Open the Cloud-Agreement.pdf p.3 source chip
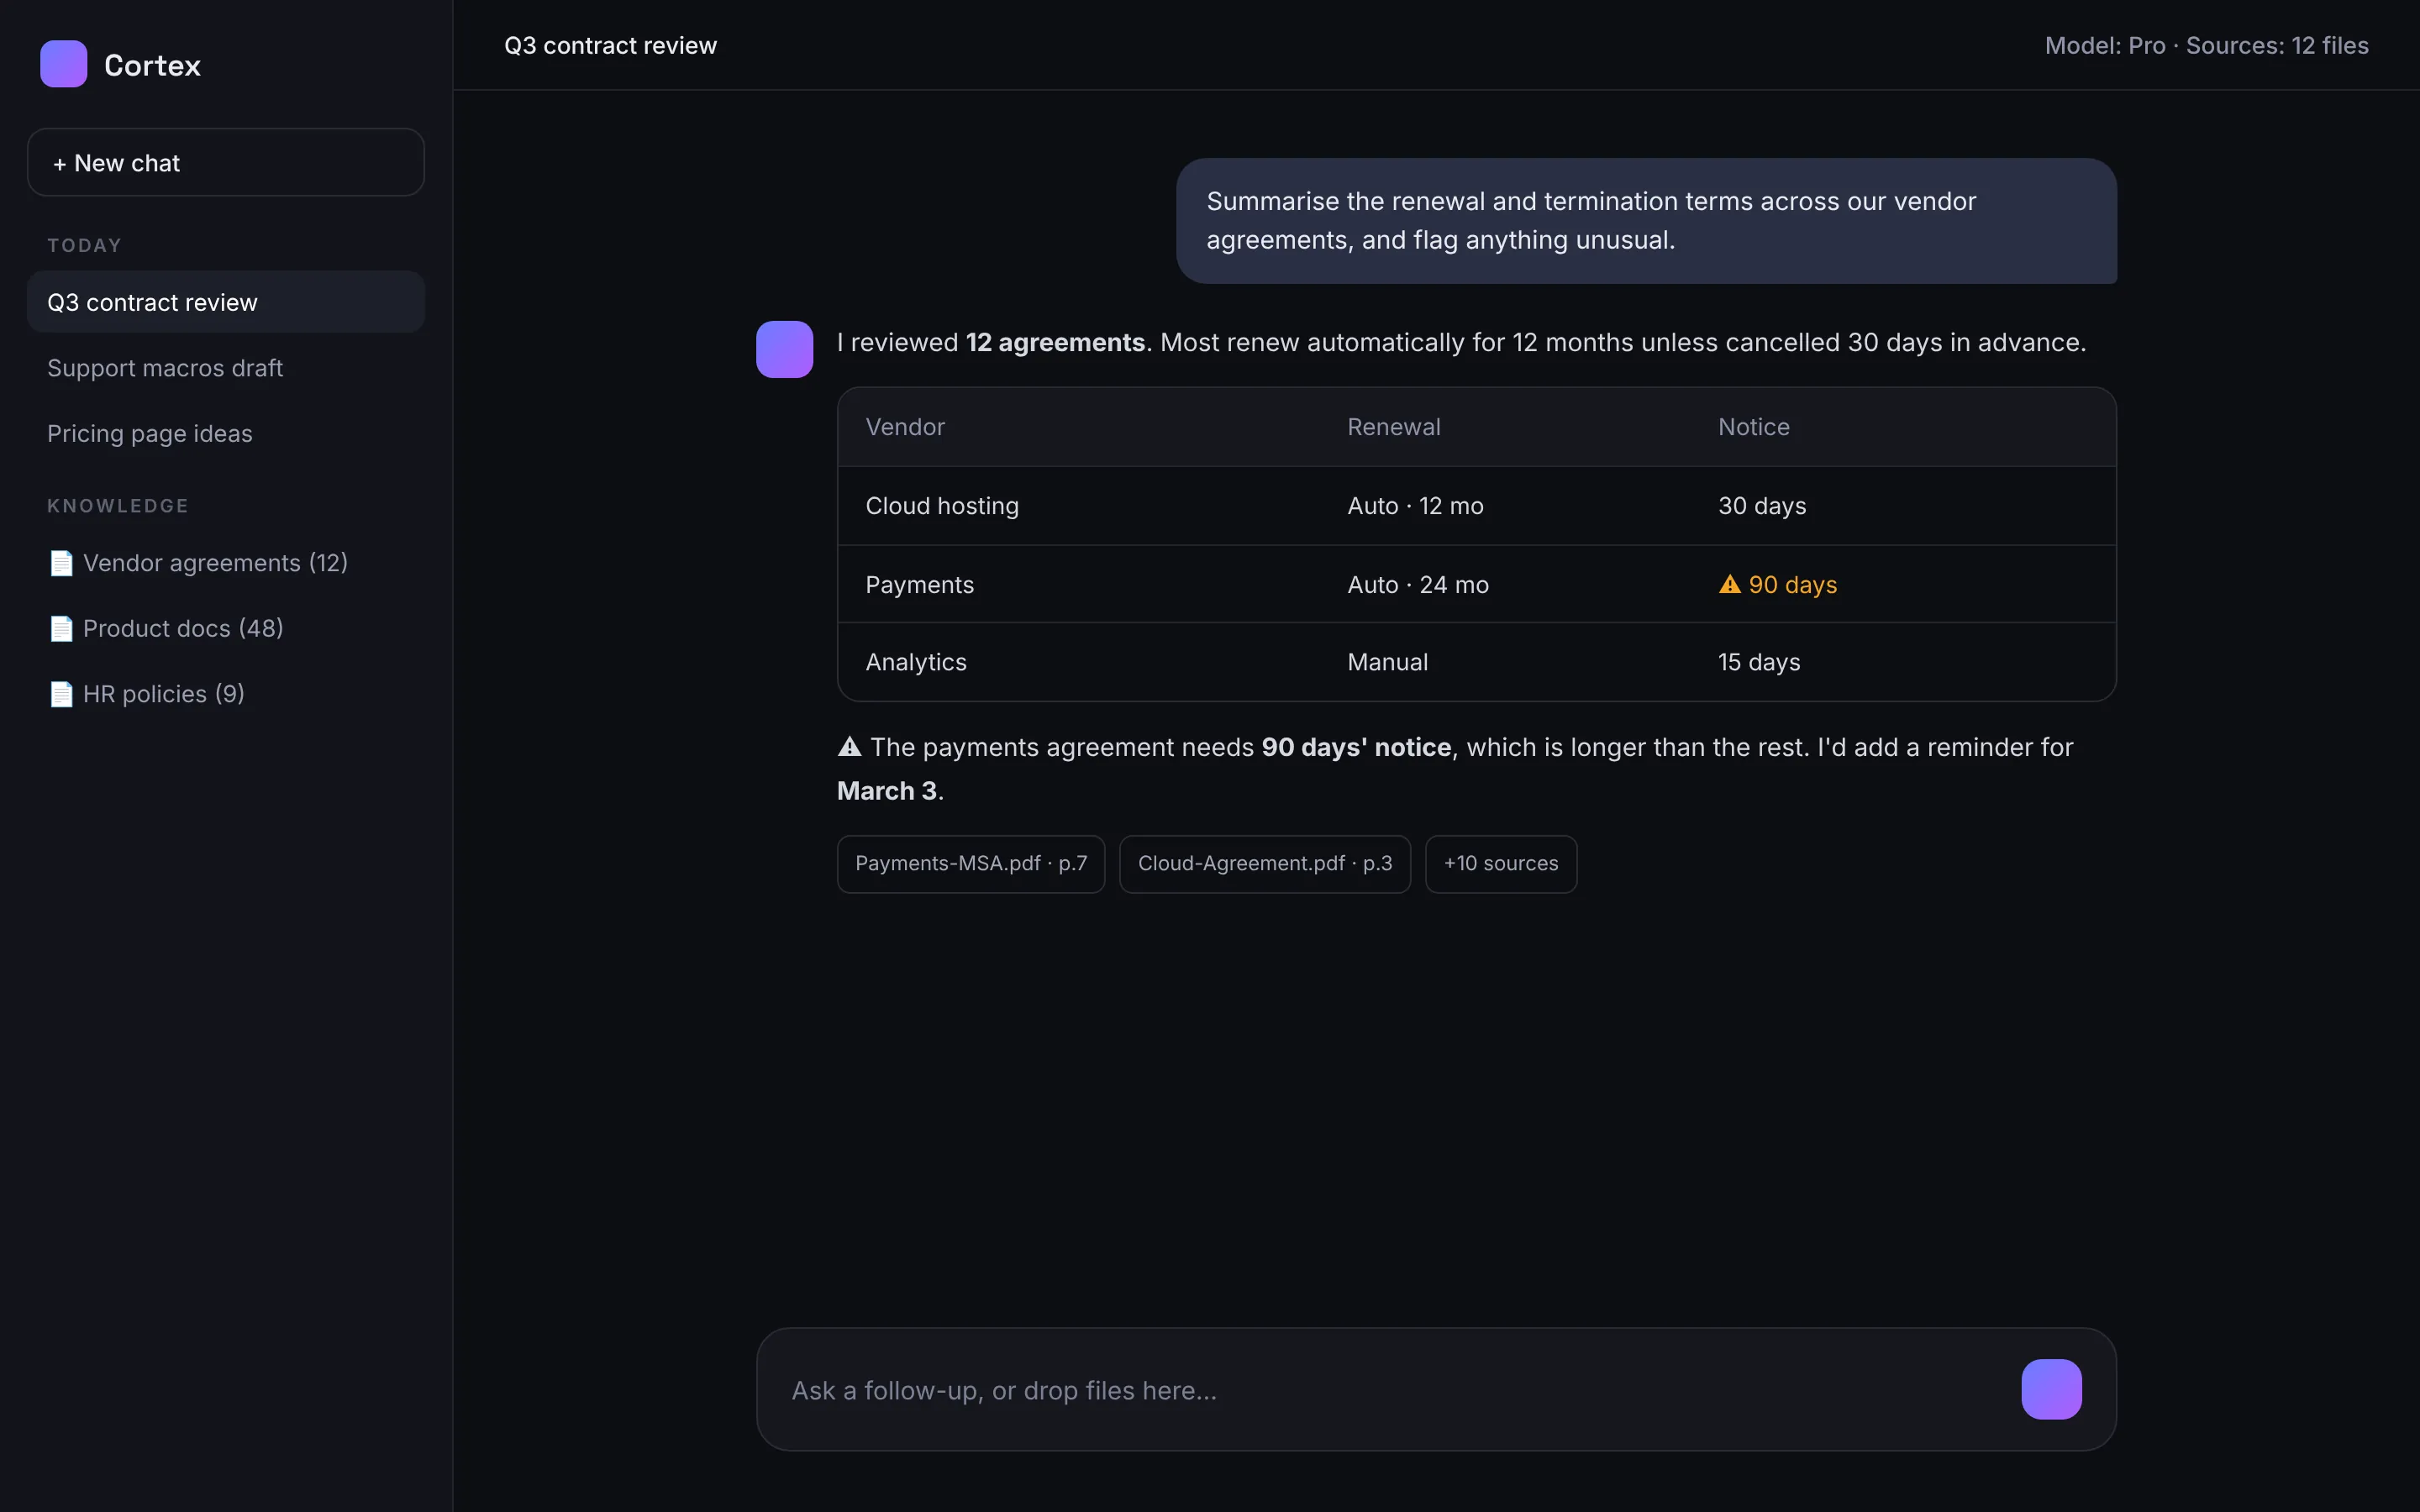 pyautogui.click(x=1264, y=864)
